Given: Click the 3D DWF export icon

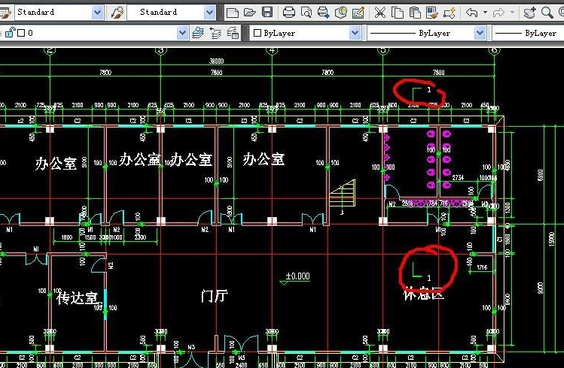Looking at the screenshot, I should [x=341, y=13].
